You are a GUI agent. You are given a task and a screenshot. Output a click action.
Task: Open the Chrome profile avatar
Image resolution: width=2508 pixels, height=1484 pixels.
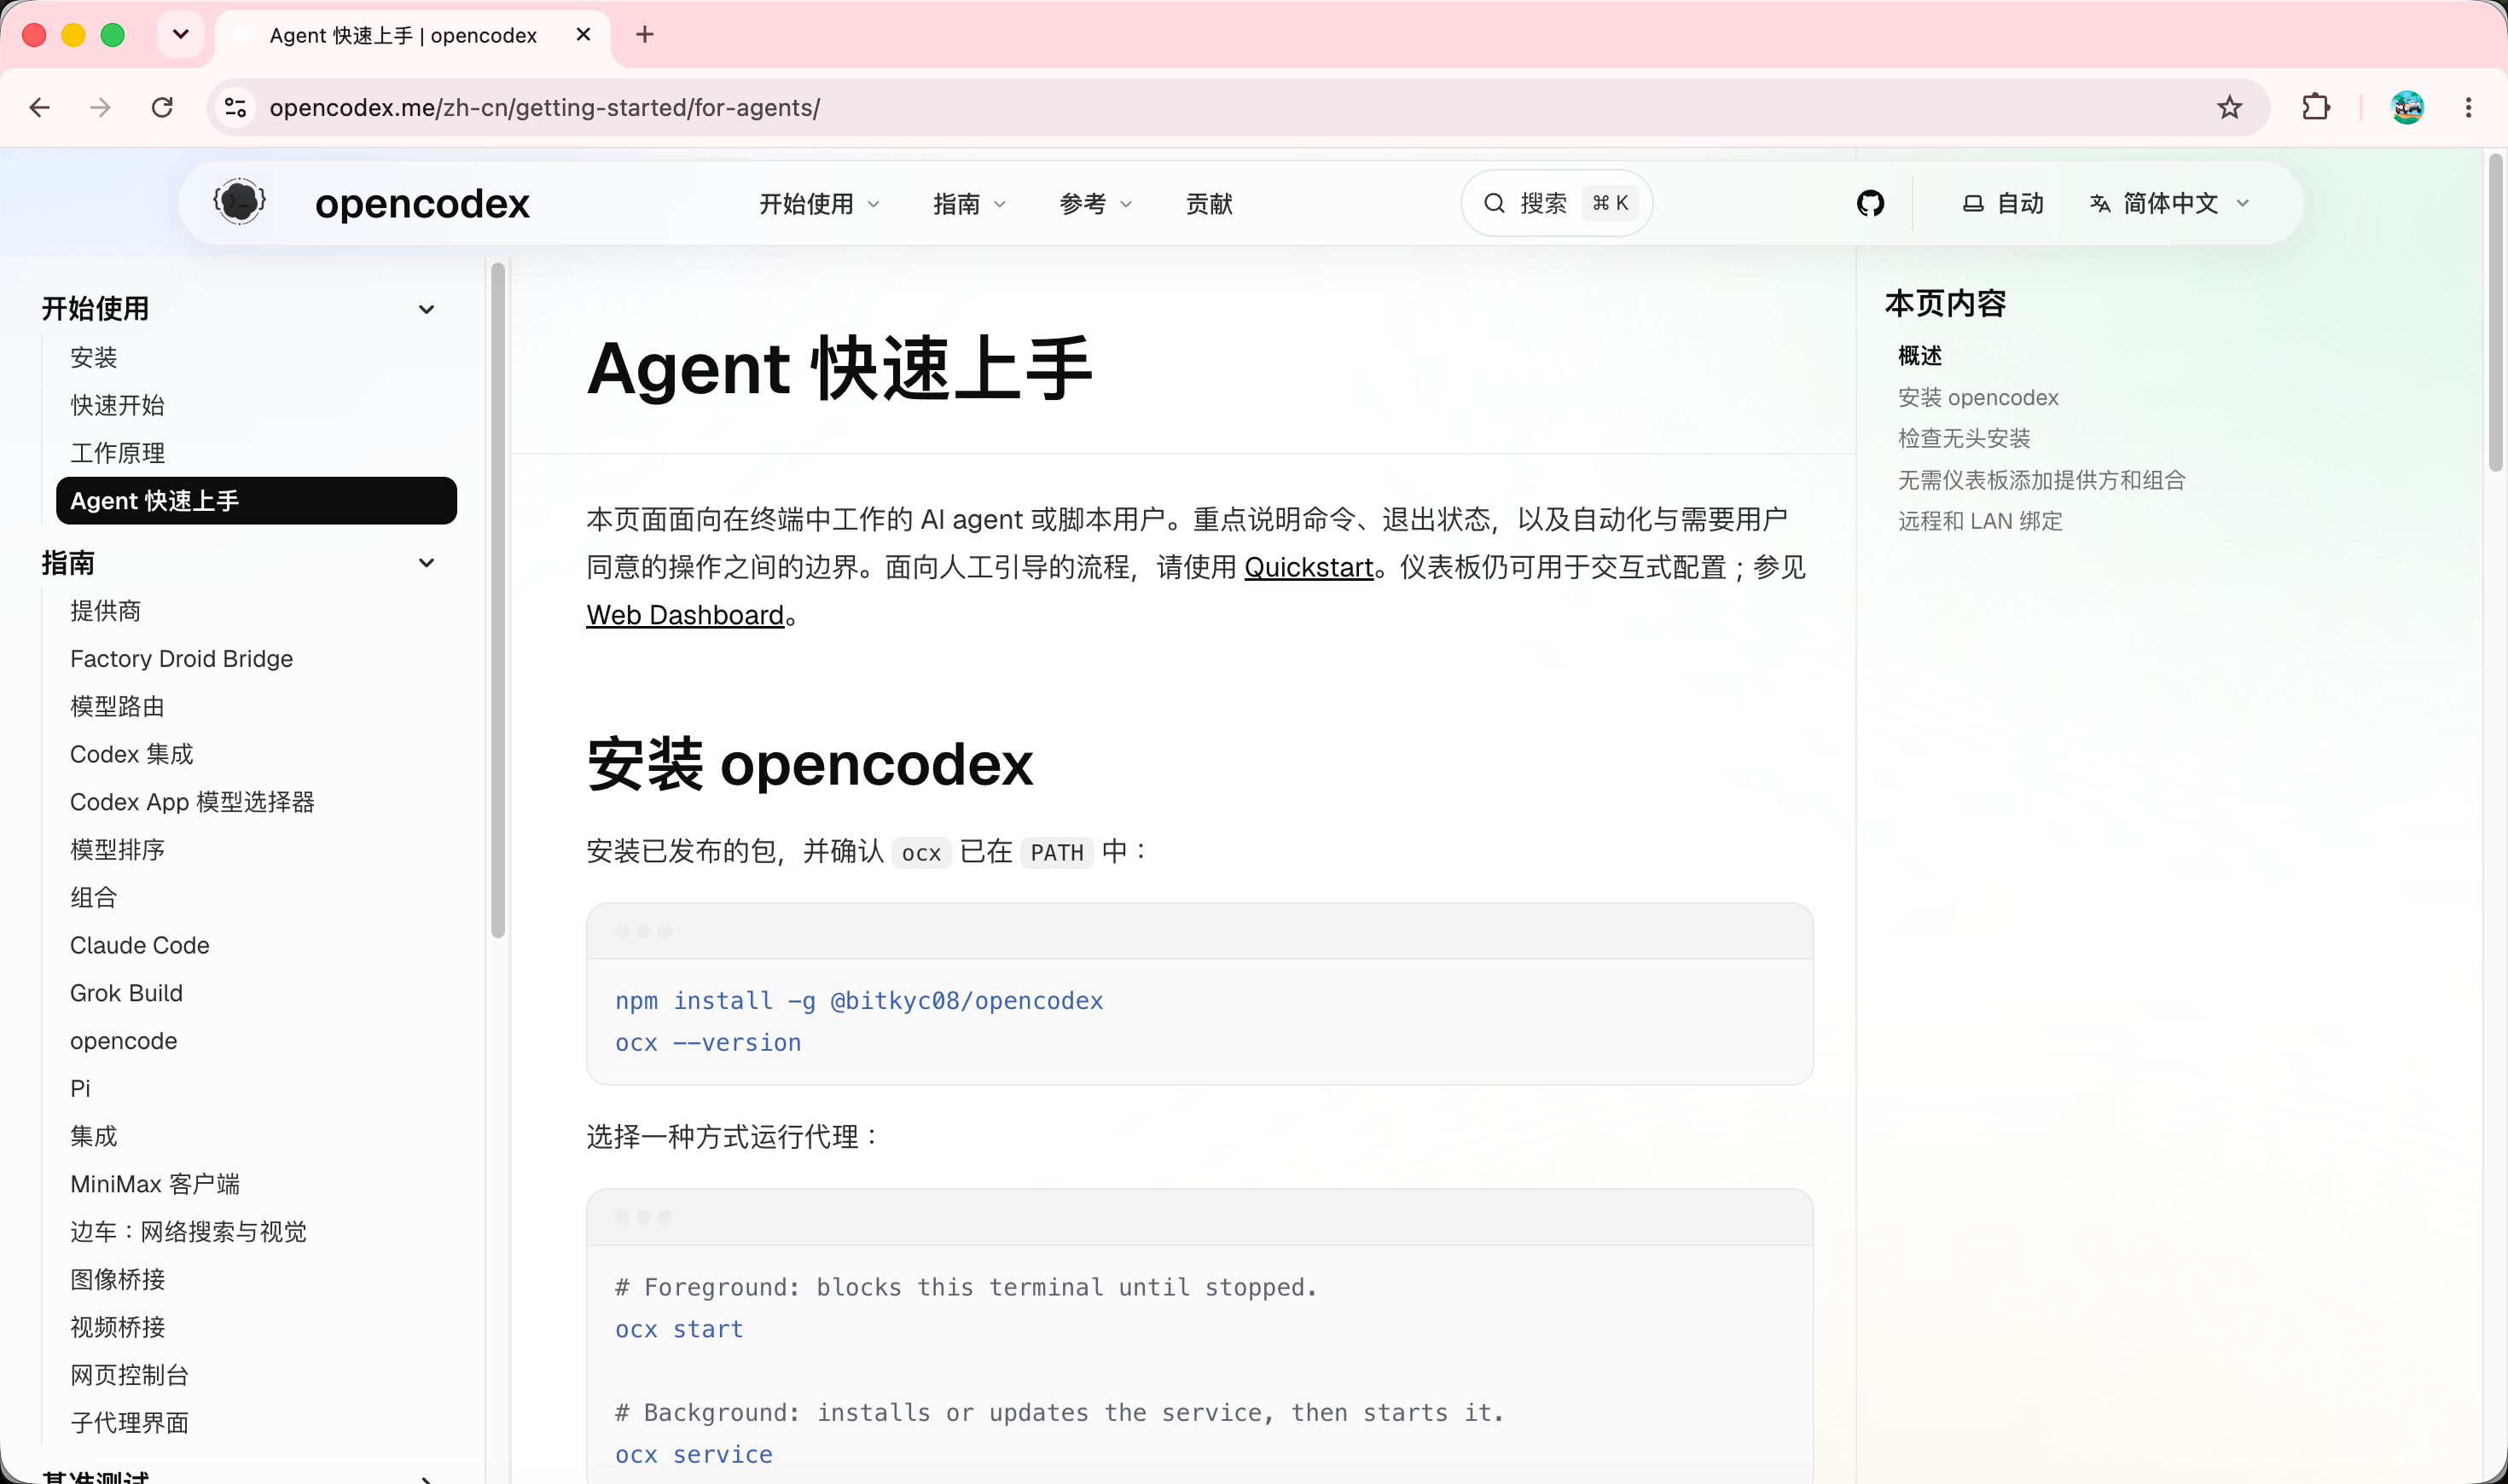2407,107
